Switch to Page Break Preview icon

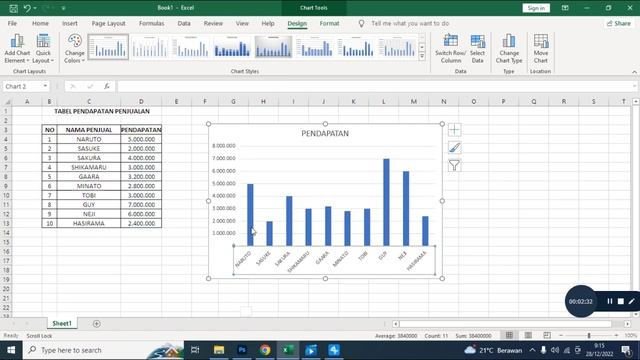point(547,336)
